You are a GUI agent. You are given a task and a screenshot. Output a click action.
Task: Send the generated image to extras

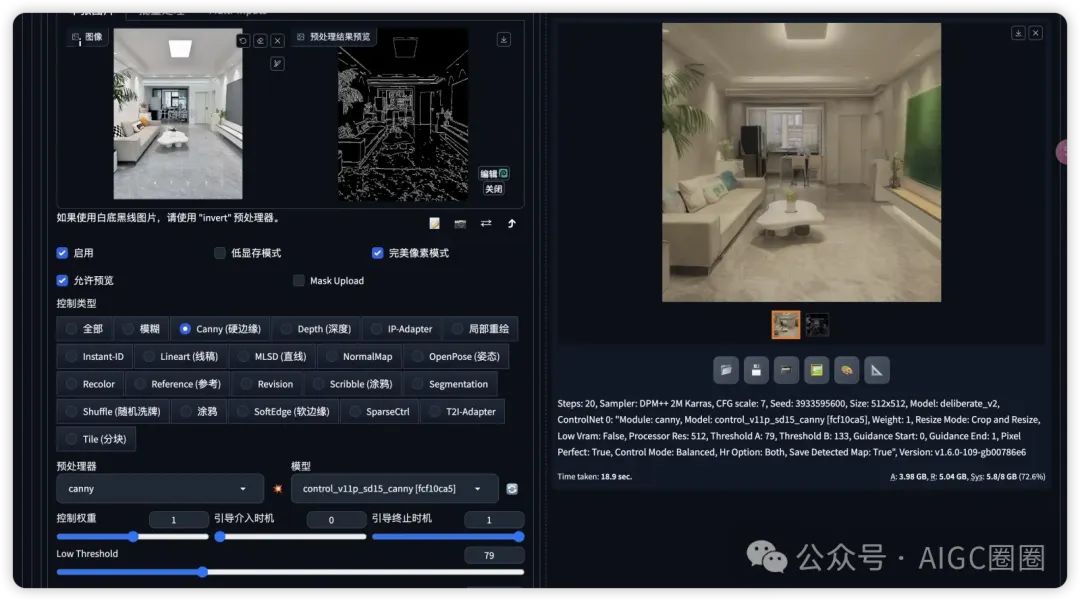875,370
